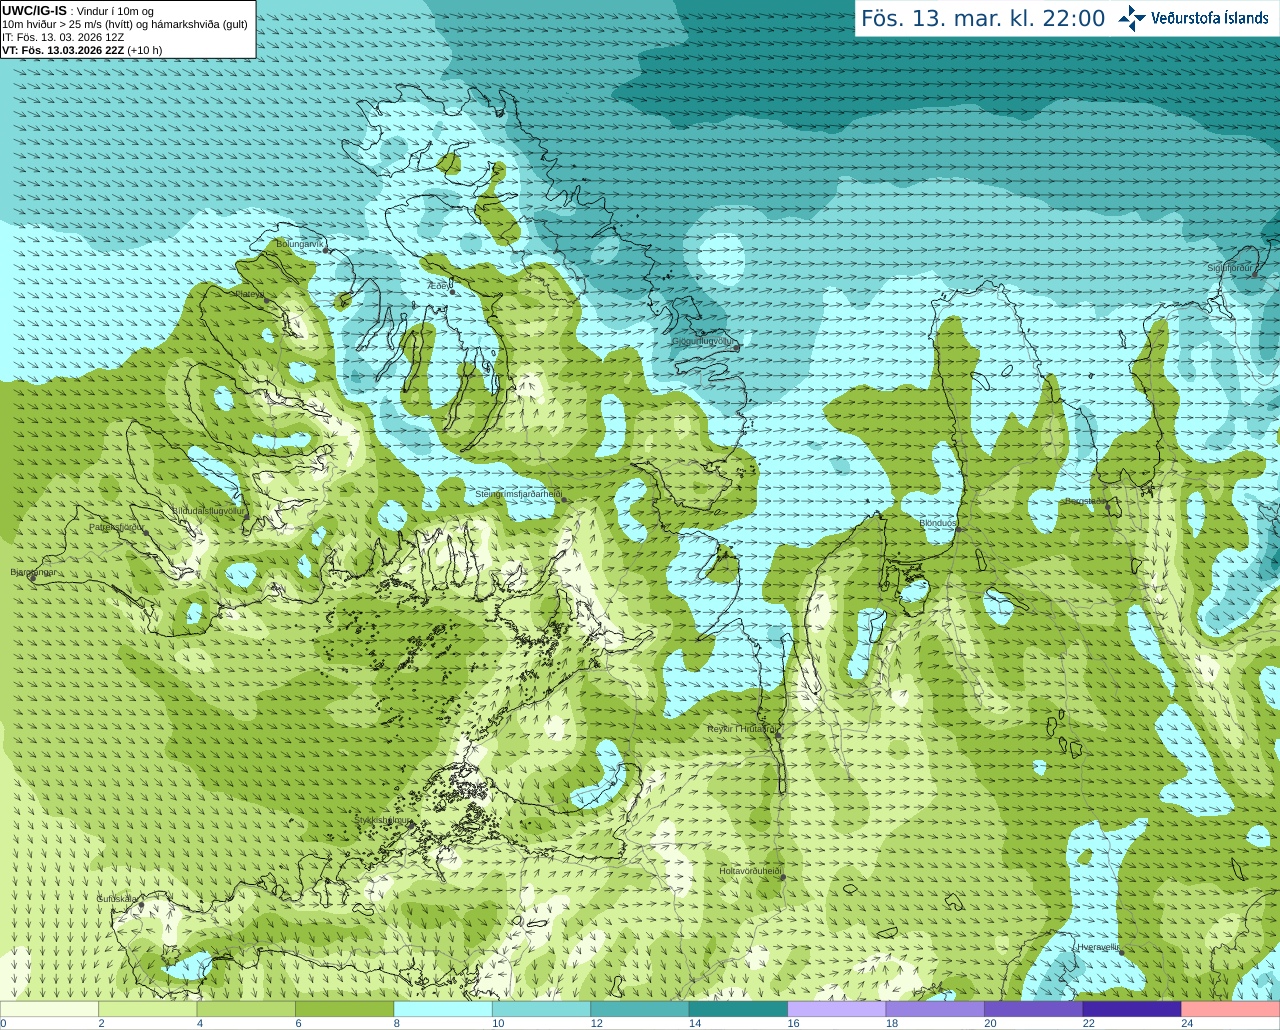Click the Holtavörðuheiði station label
The image size is (1280, 1030).
[x=750, y=871]
